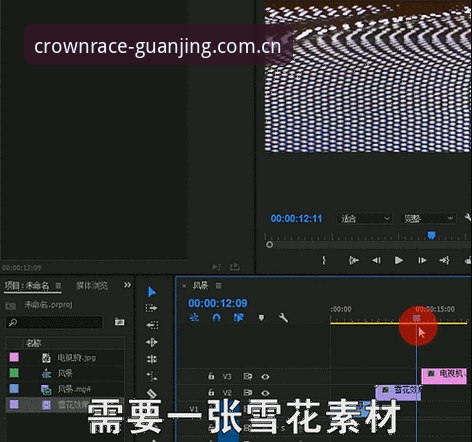472x442 pixels.
Task: Select the Track Select Backward tool
Action: pos(152,325)
